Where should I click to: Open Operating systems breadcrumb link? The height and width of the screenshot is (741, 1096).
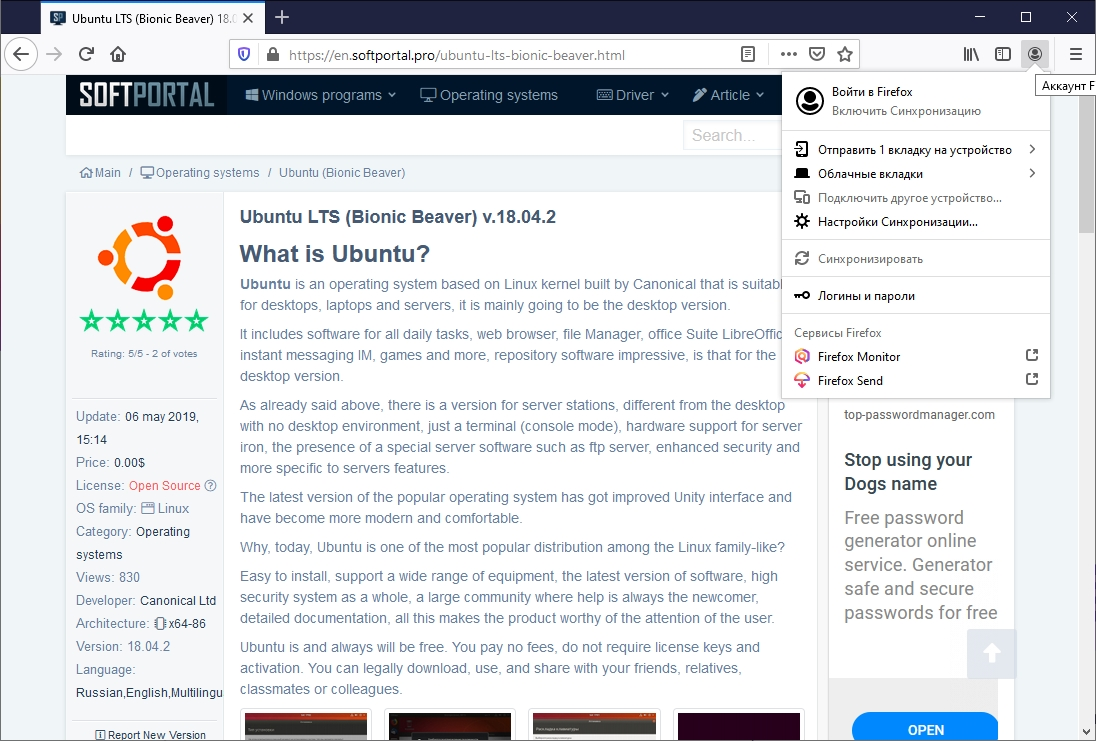(200, 173)
